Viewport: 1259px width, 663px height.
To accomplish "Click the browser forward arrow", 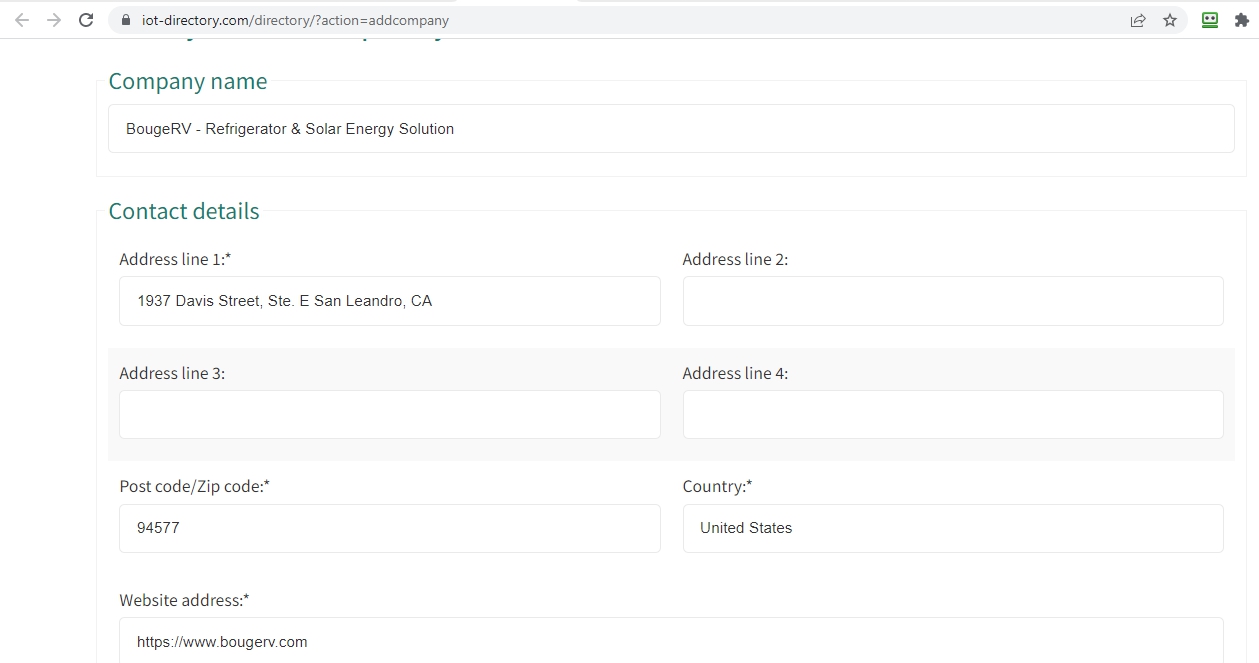I will 54,20.
